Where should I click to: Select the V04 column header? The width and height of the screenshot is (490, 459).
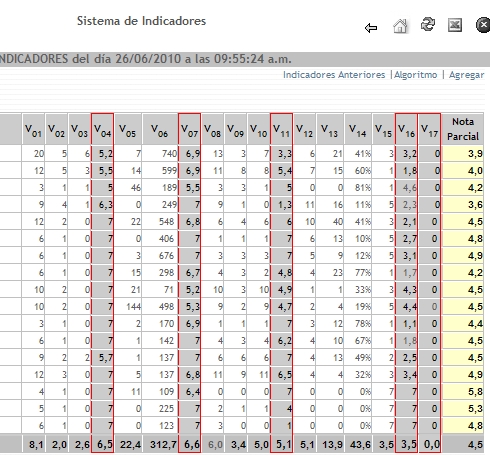(102, 129)
